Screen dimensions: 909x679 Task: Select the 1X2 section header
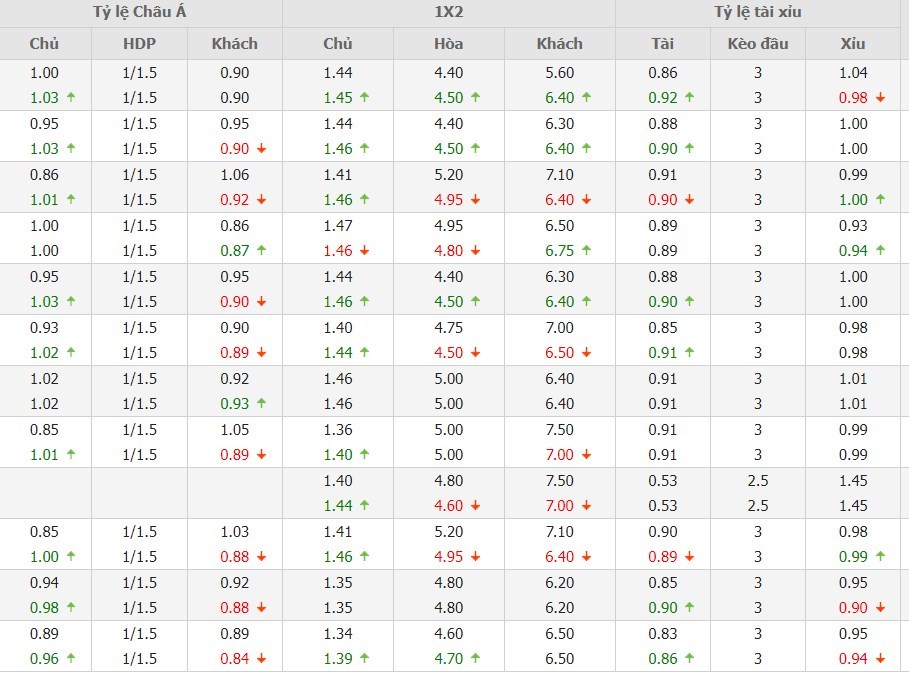pyautogui.click(x=449, y=13)
